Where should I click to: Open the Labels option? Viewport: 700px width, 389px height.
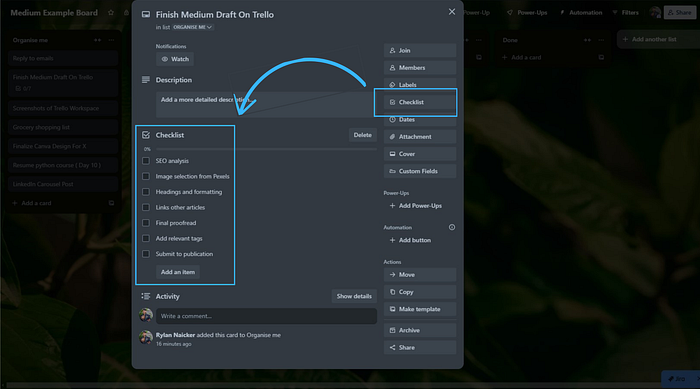pyautogui.click(x=420, y=85)
